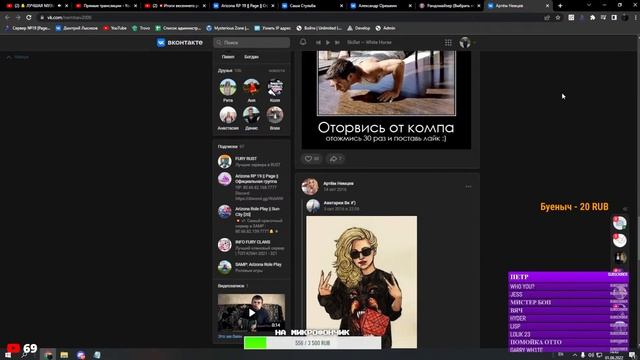640x360 pixels.
Task: Show hidden system tray icons
Action: coord(574,355)
